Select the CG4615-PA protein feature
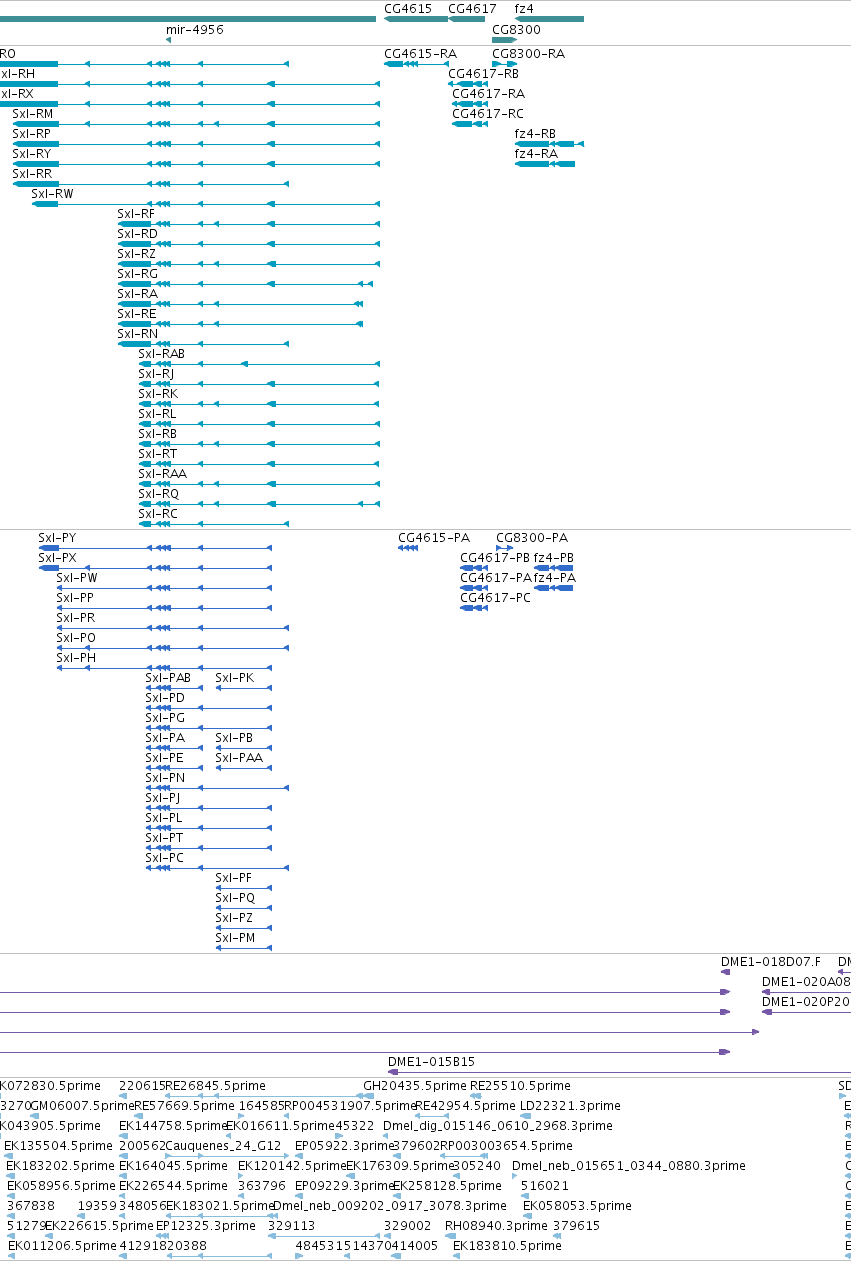The height and width of the screenshot is (1261, 851). pos(434,538)
